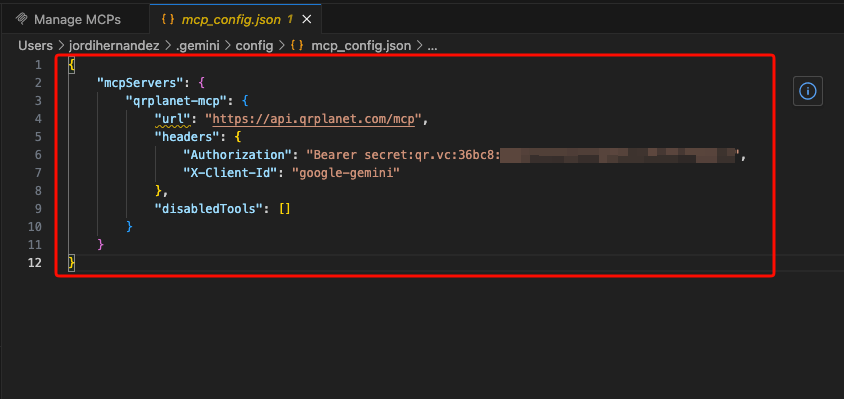Open the jordihernandez breadcrumb segment
The height and width of the screenshot is (399, 844).
coord(114,46)
